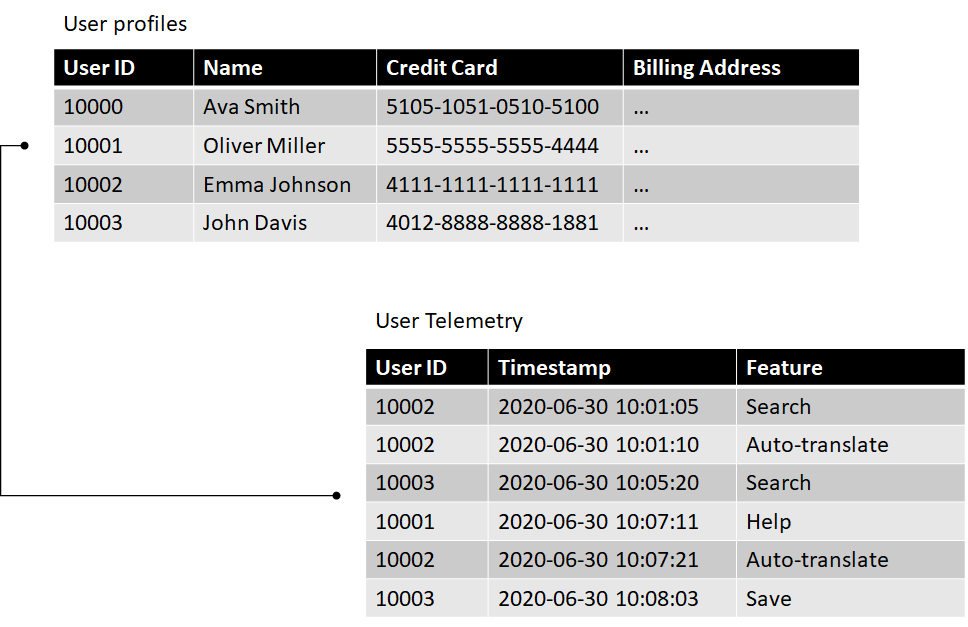The width and height of the screenshot is (968, 627).
Task: Select Oliver Miller's credit card number
Action: [492, 146]
